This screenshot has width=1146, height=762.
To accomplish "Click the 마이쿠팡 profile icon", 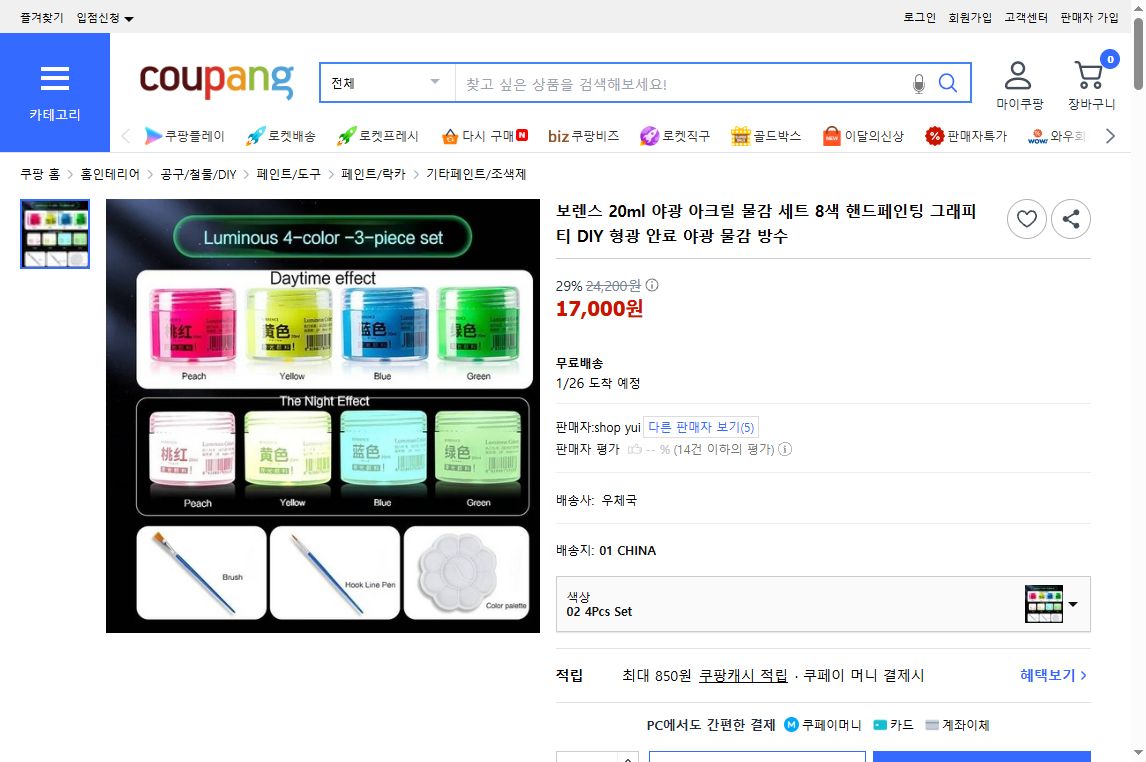I will [1018, 75].
